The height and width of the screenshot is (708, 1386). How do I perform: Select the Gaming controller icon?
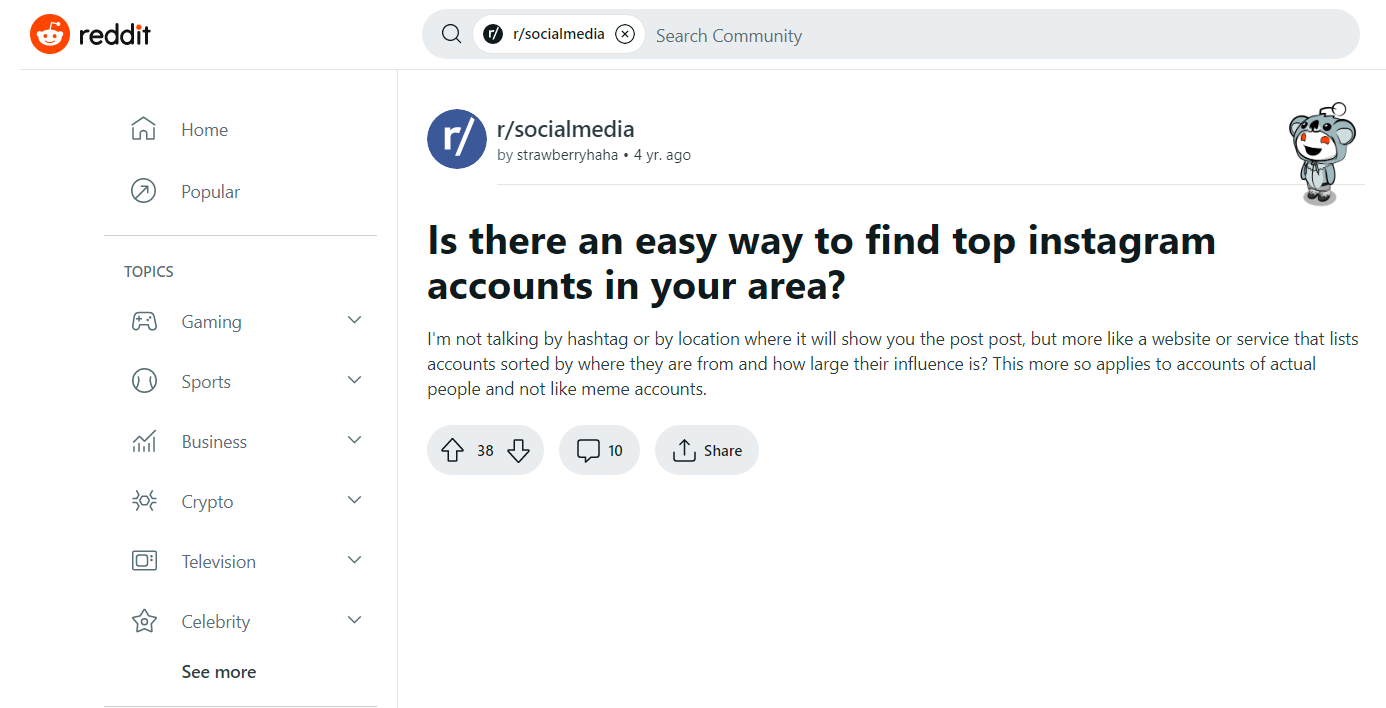pyautogui.click(x=144, y=320)
